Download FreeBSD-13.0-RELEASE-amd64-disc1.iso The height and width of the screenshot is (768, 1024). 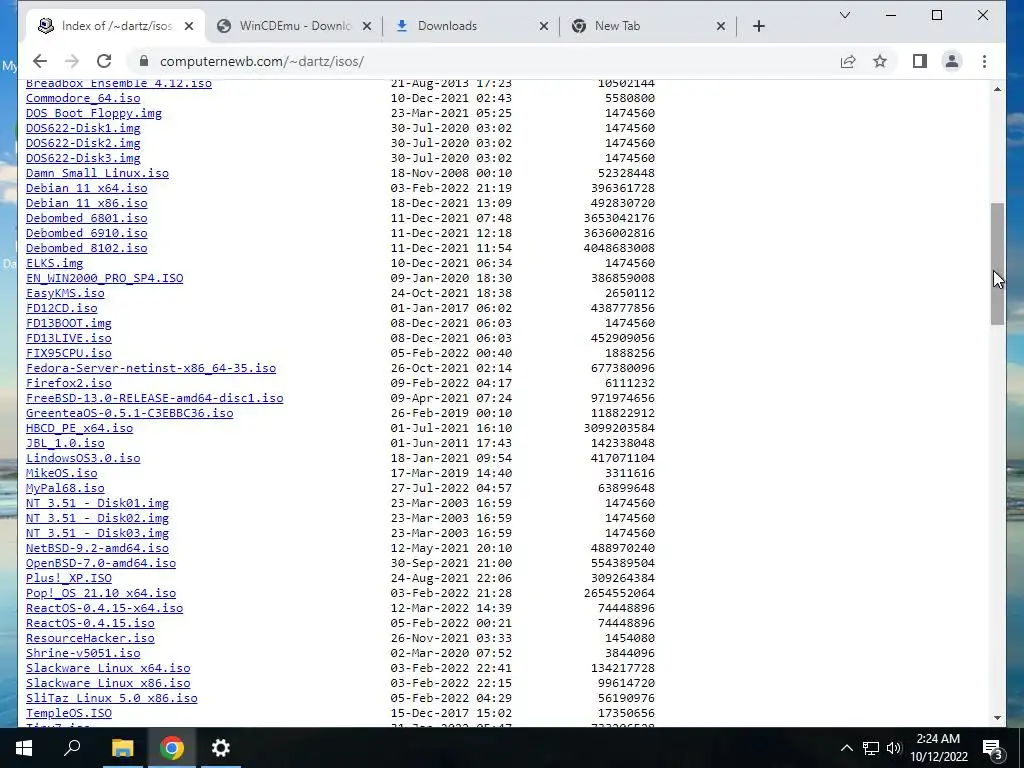[155, 398]
